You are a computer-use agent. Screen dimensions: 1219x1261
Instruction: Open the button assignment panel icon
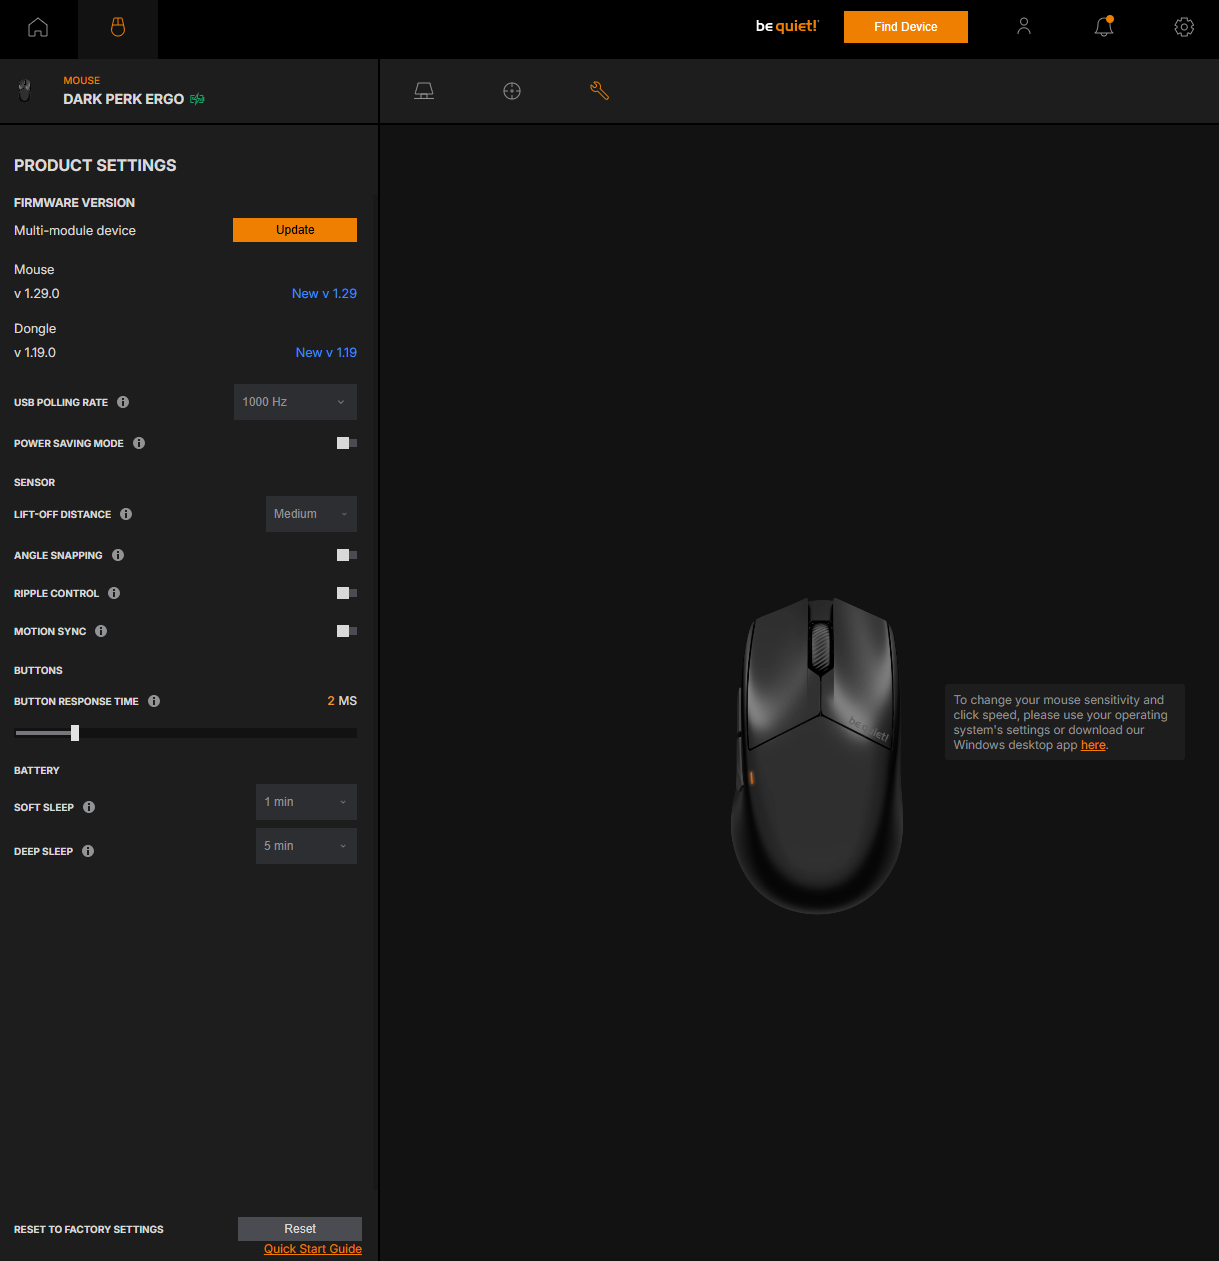tap(423, 90)
